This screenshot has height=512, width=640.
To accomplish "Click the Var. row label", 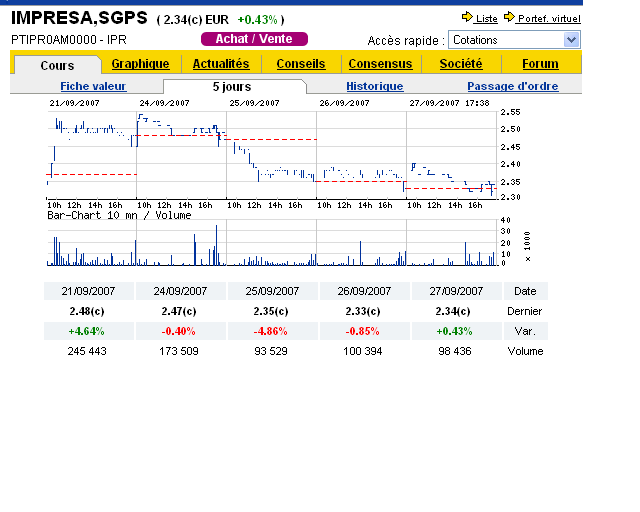I will click(525, 331).
